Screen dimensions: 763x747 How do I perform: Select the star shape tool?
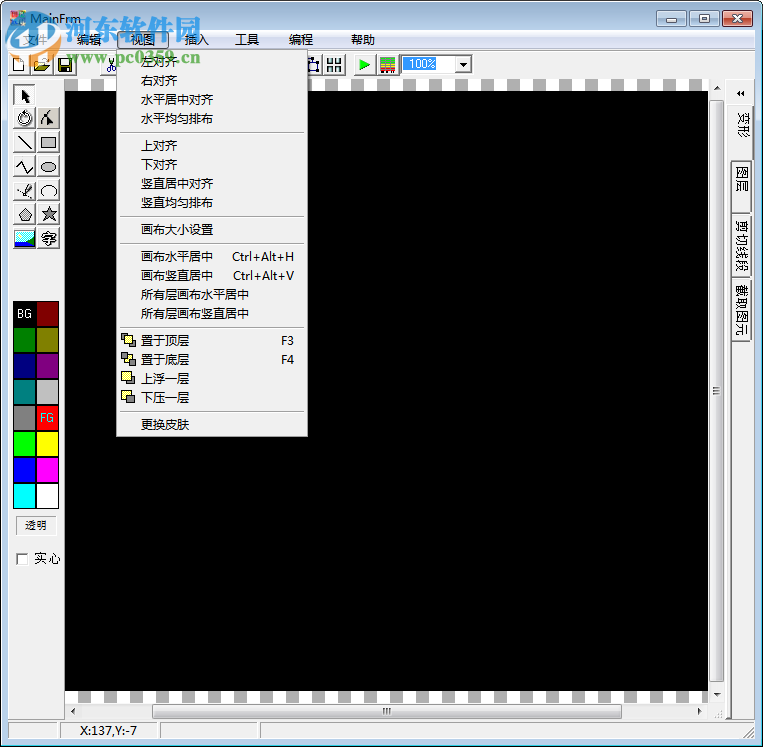(x=48, y=214)
